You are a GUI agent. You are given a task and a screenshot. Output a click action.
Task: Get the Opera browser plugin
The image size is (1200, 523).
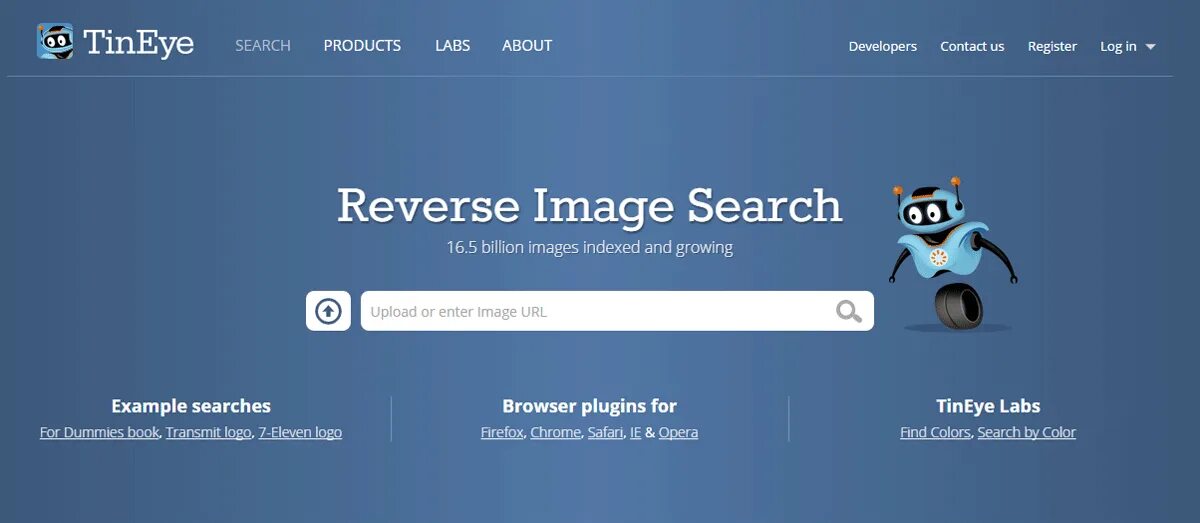click(678, 432)
